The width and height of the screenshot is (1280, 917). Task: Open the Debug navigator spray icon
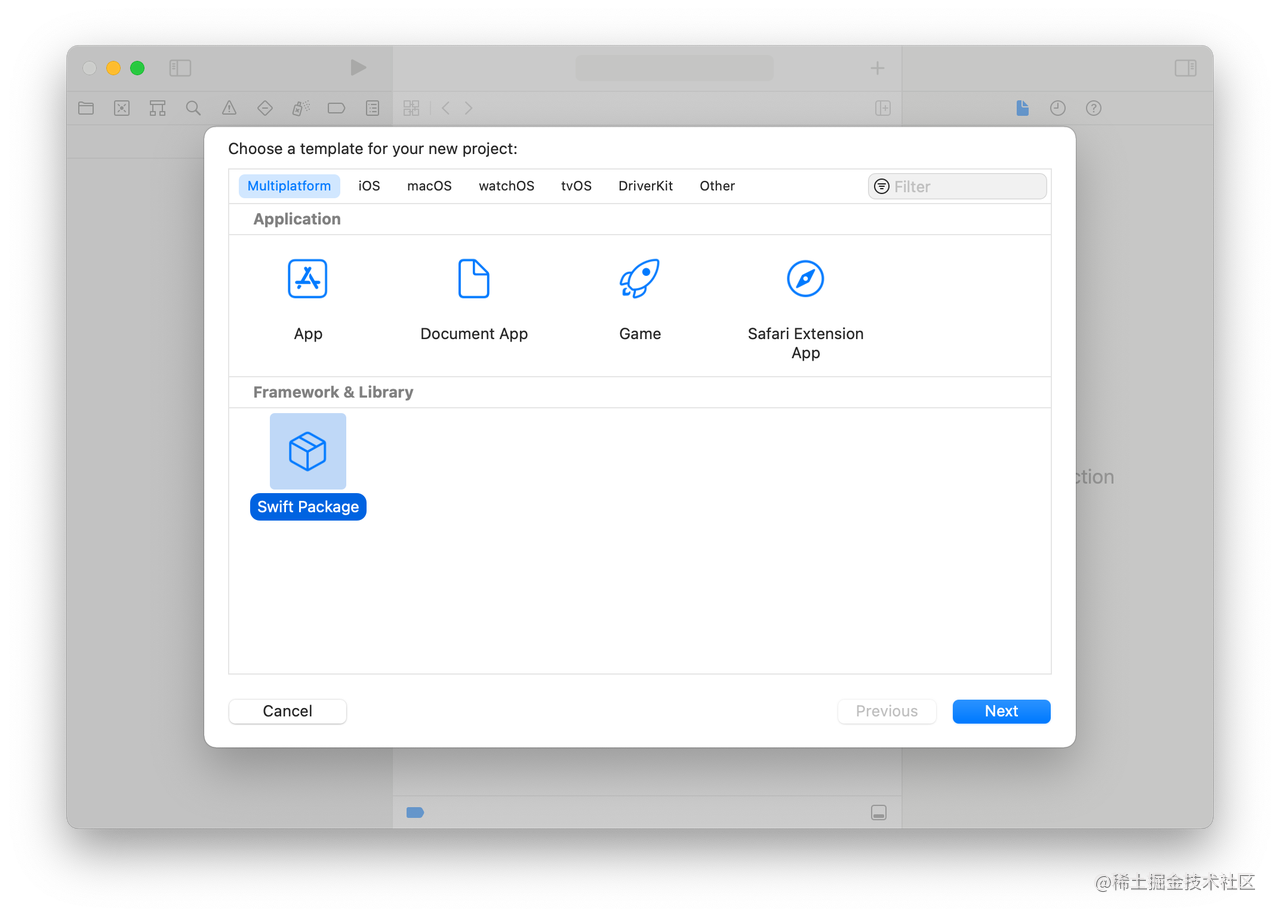click(300, 108)
